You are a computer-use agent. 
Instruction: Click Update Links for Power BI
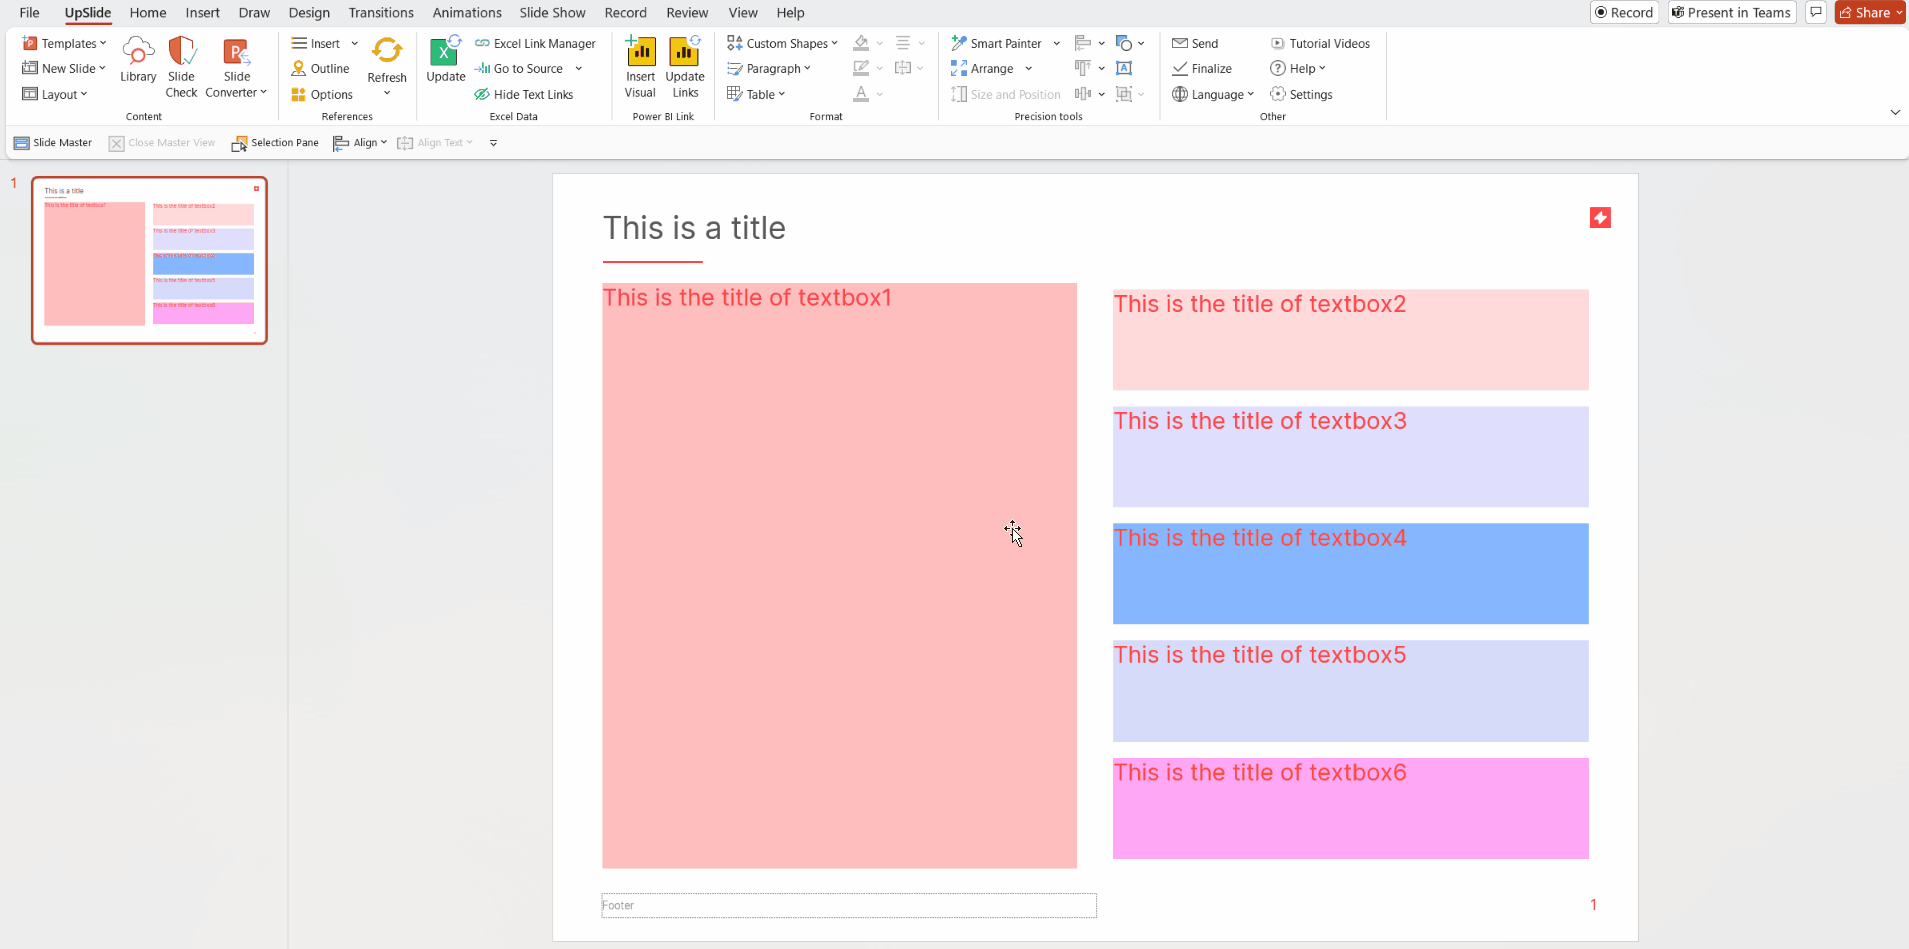pos(685,67)
